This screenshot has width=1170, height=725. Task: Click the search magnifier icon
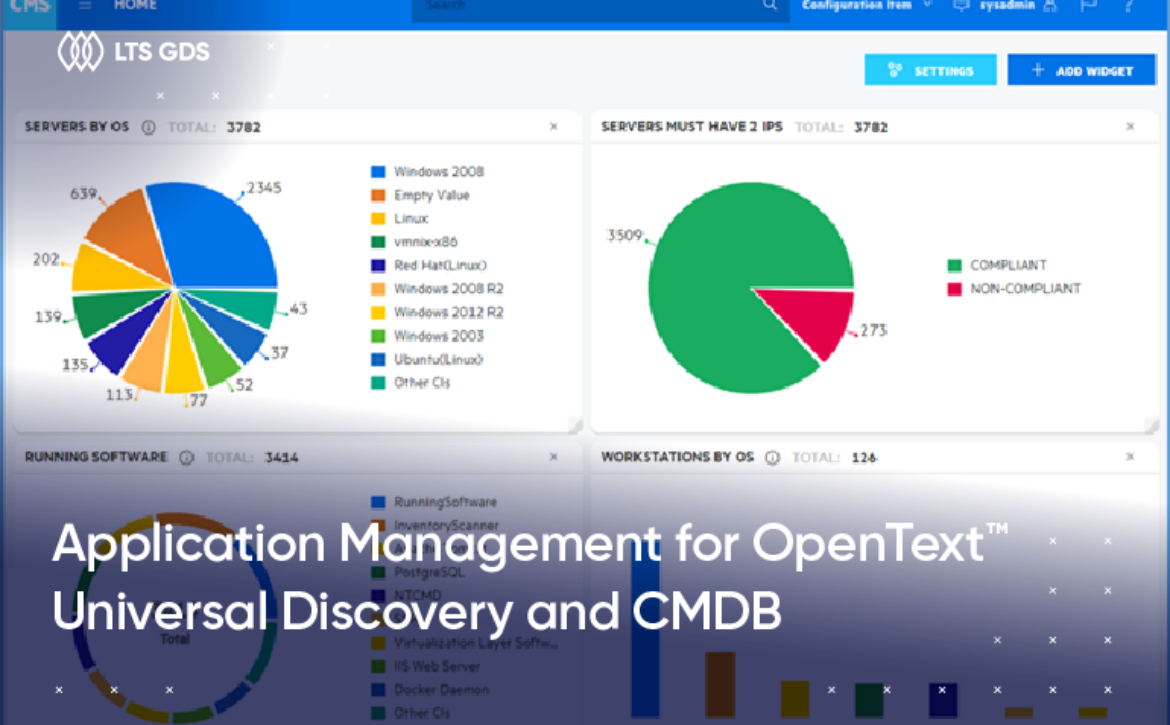click(x=769, y=6)
